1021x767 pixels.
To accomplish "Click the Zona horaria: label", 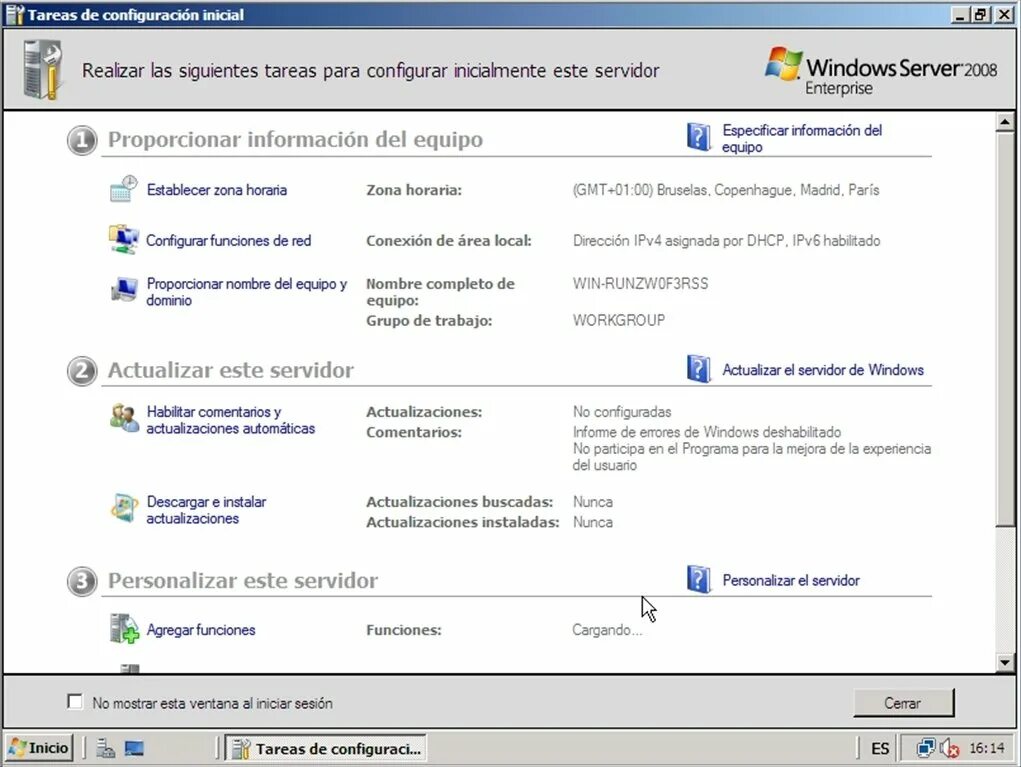I will [414, 189].
